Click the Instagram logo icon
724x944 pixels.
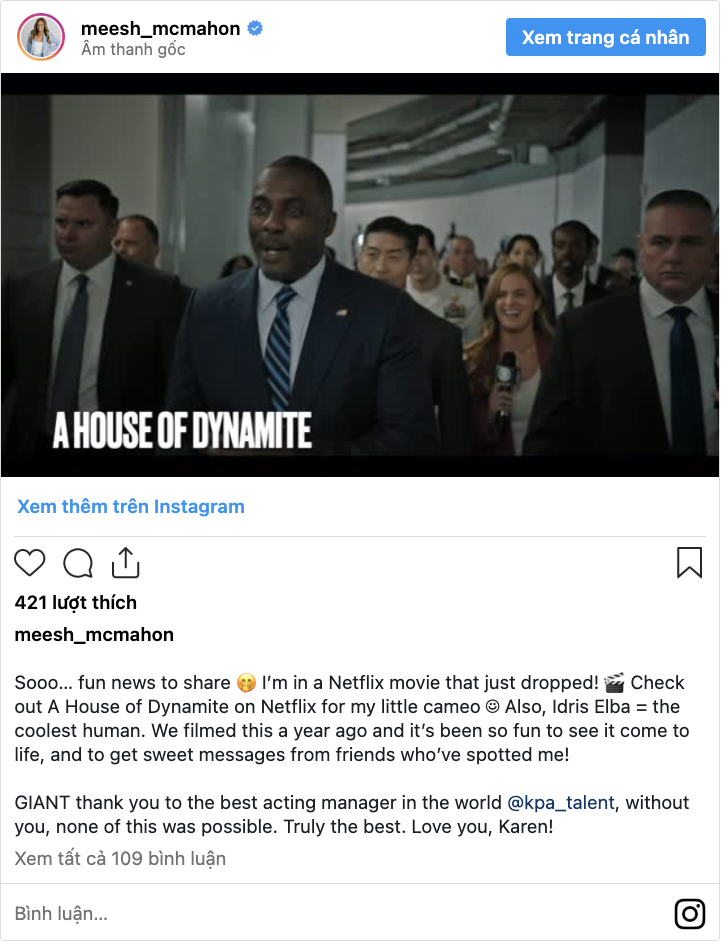[x=690, y=914]
